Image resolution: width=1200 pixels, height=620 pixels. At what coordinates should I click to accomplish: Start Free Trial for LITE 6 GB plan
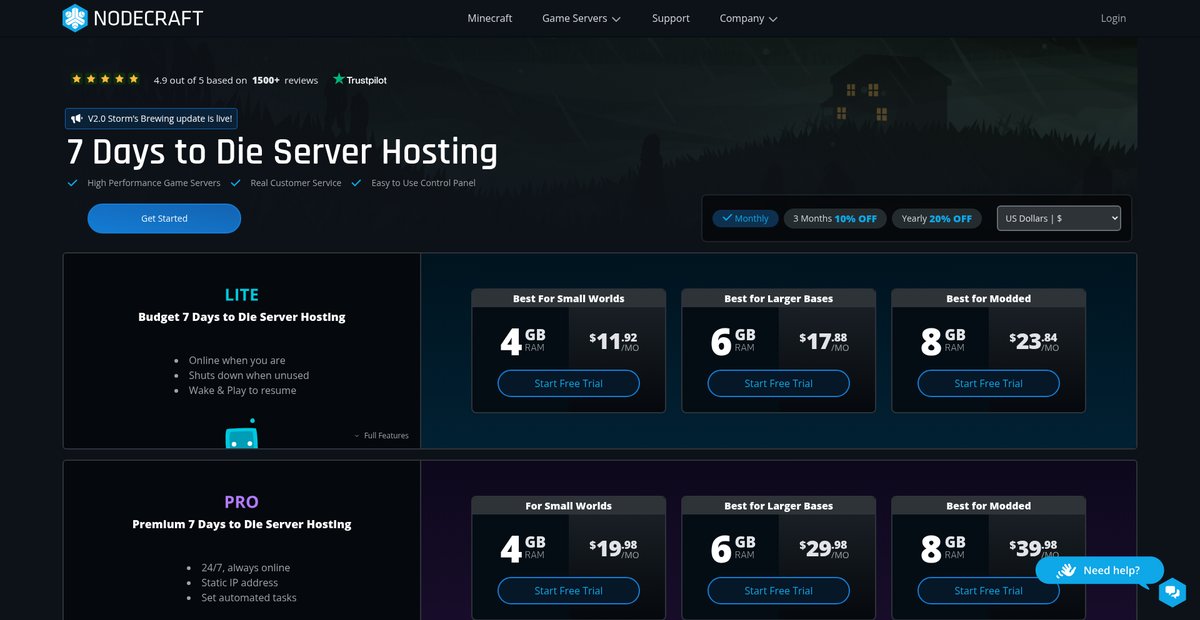[x=779, y=384]
